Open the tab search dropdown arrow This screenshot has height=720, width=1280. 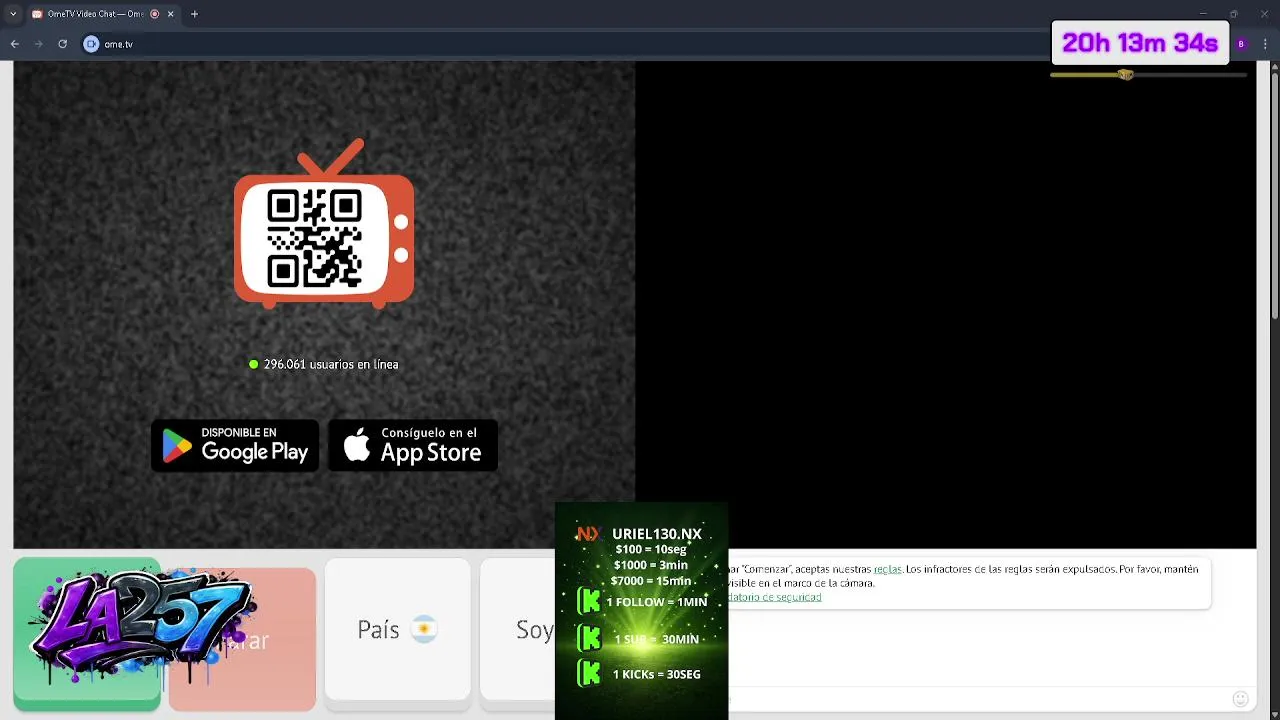(x=13, y=14)
